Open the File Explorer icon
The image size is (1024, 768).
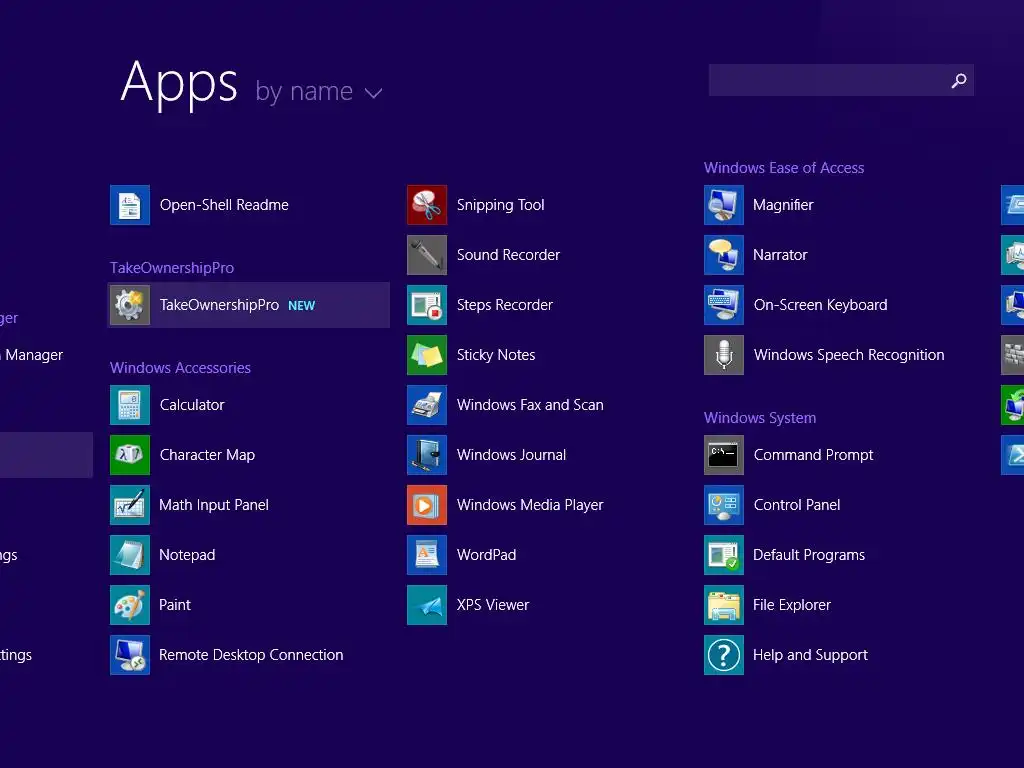[724, 605]
